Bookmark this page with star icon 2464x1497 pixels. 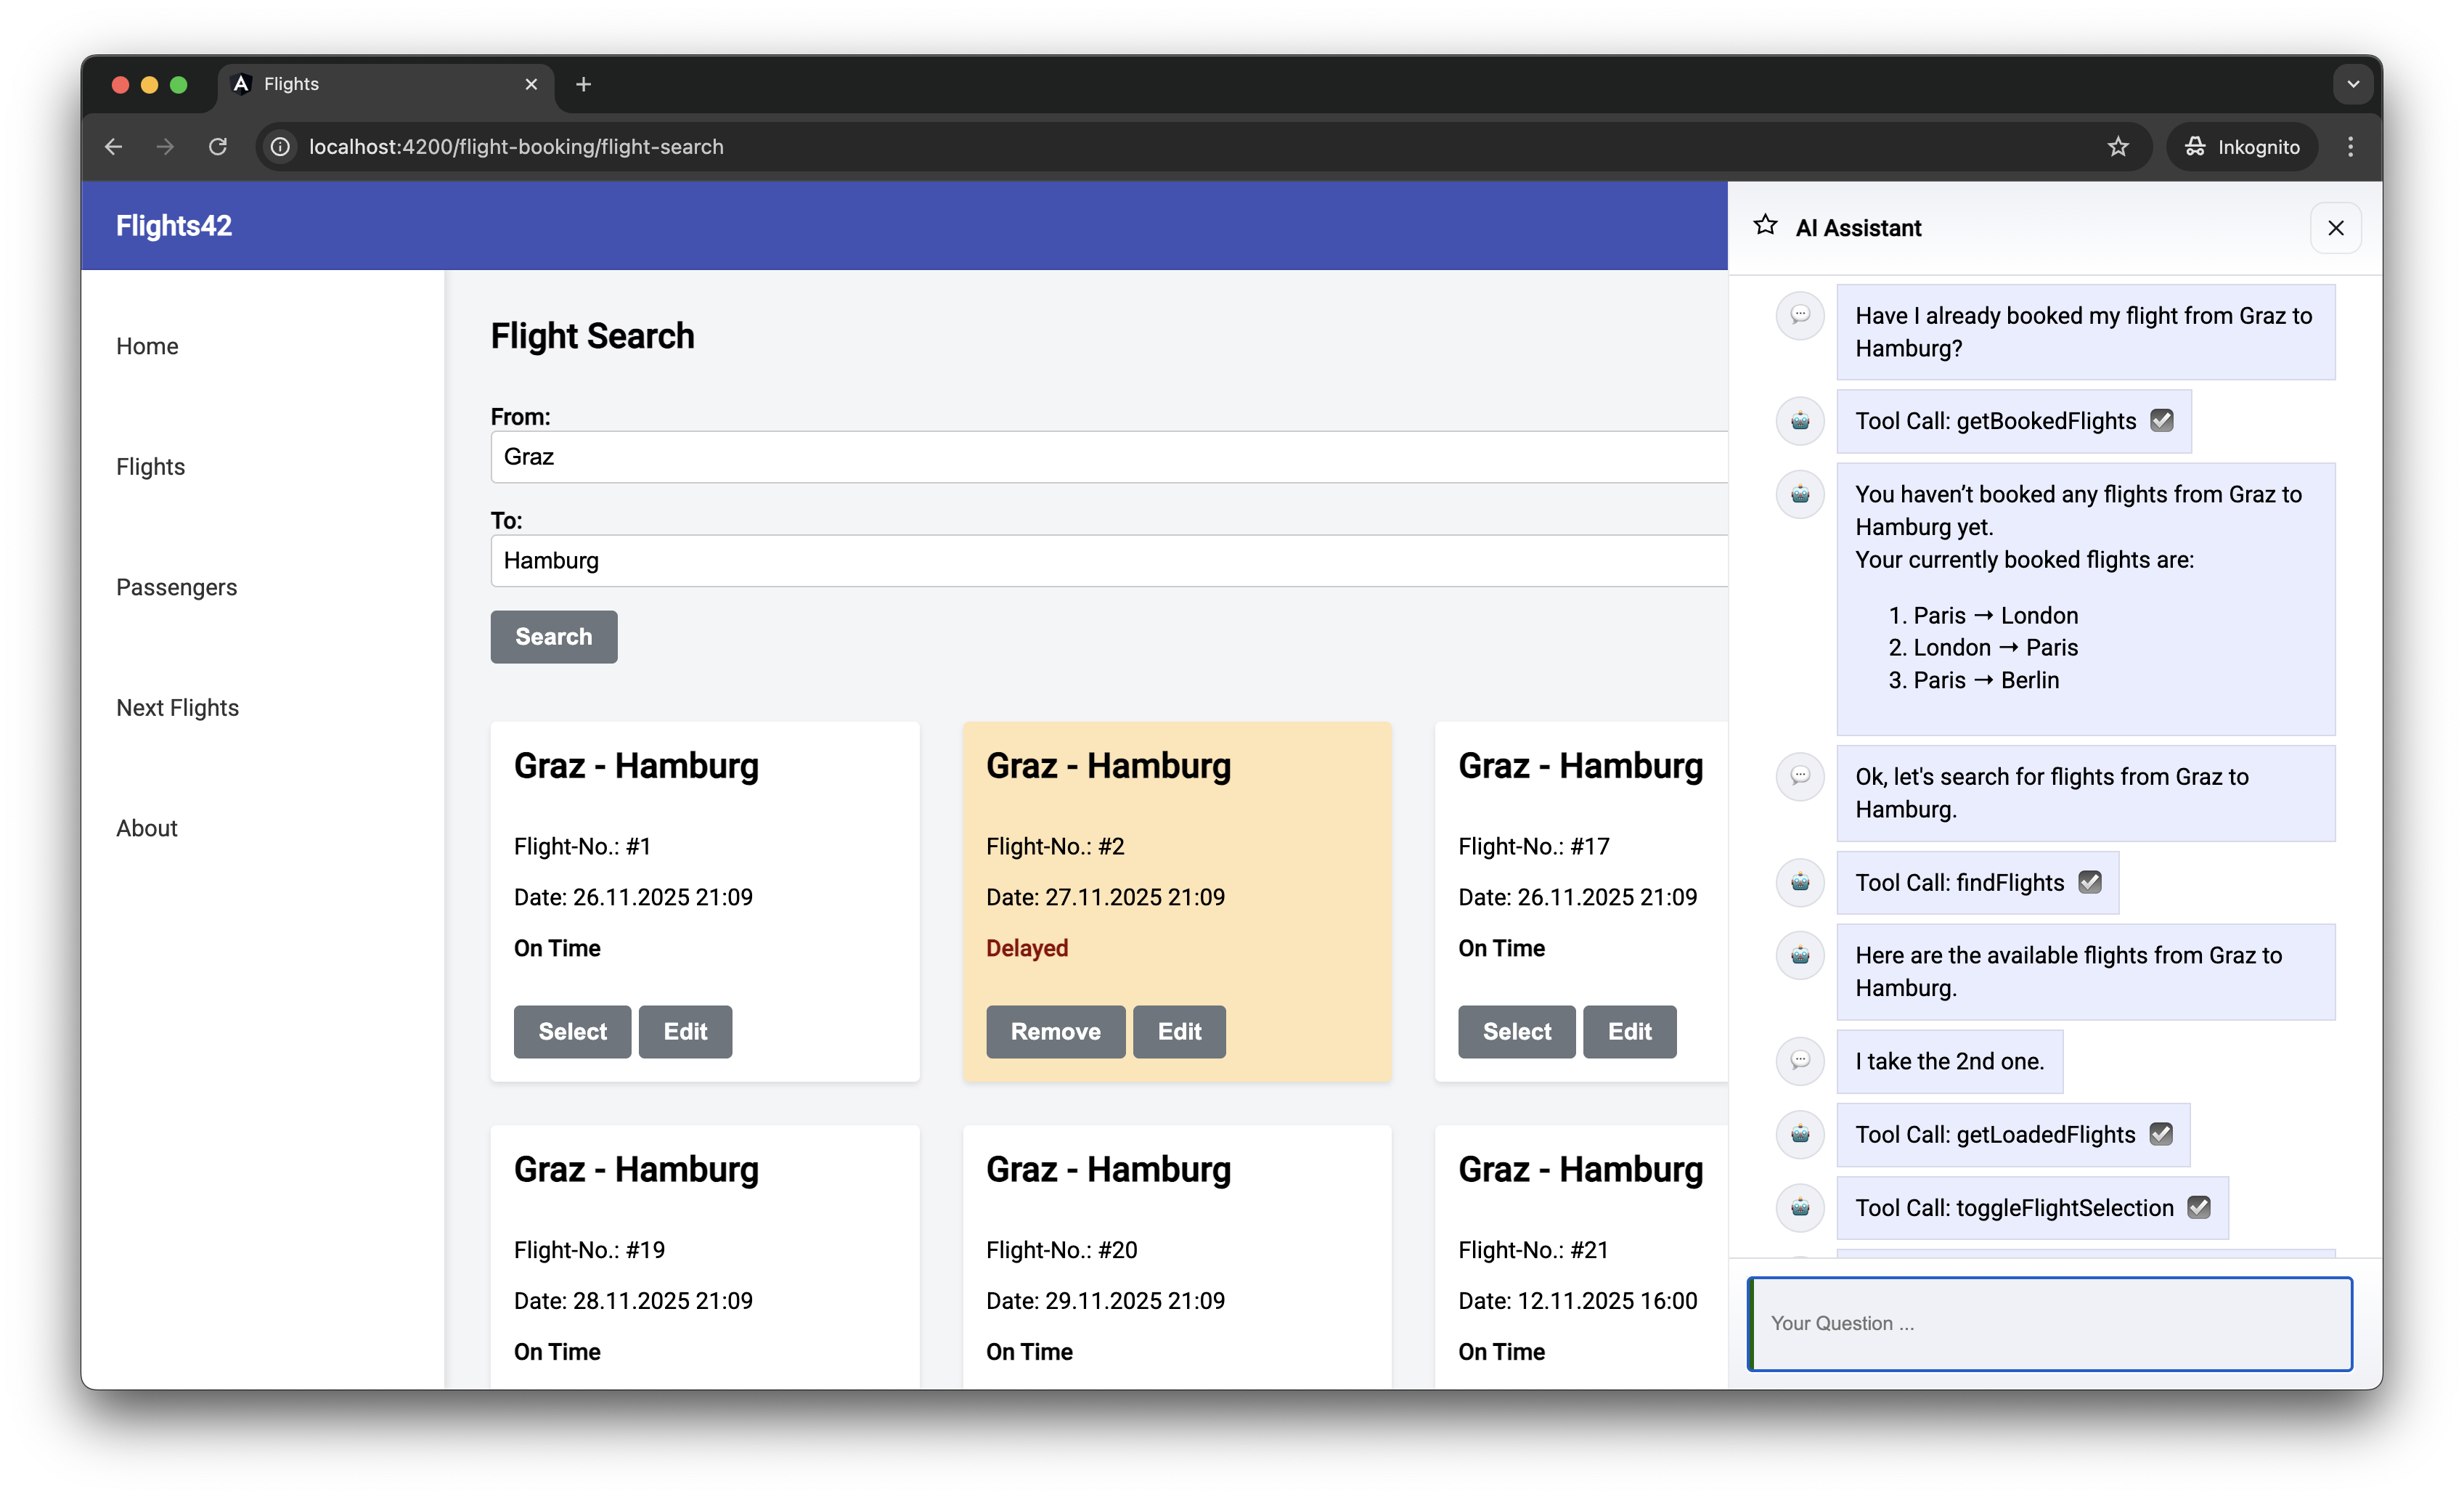point(2118,147)
